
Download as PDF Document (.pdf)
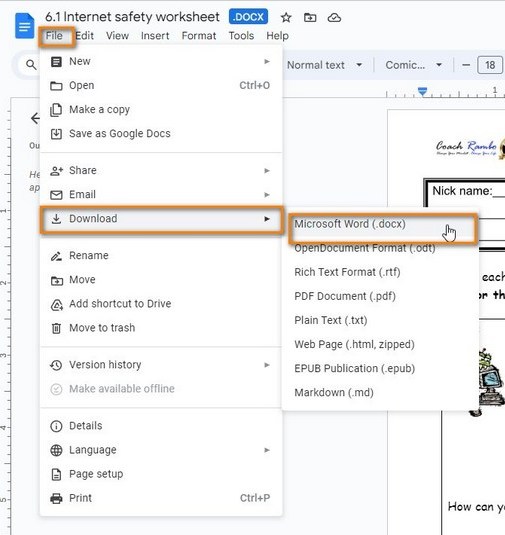[x=380, y=296]
